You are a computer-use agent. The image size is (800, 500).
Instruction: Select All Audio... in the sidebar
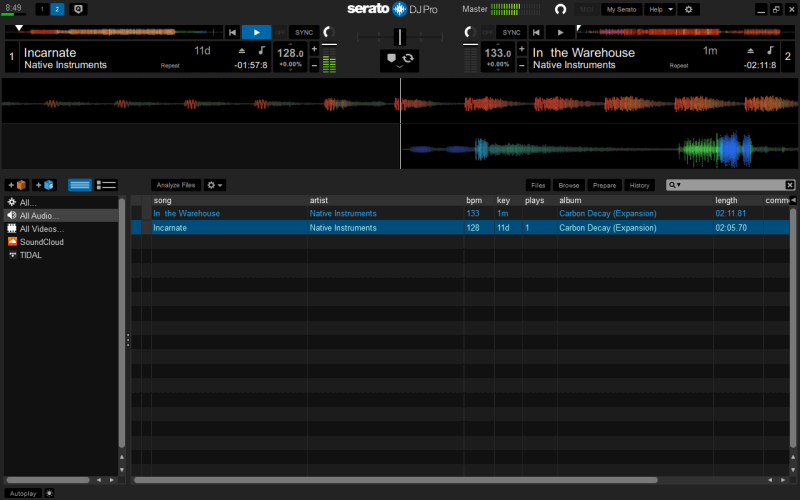point(61,216)
